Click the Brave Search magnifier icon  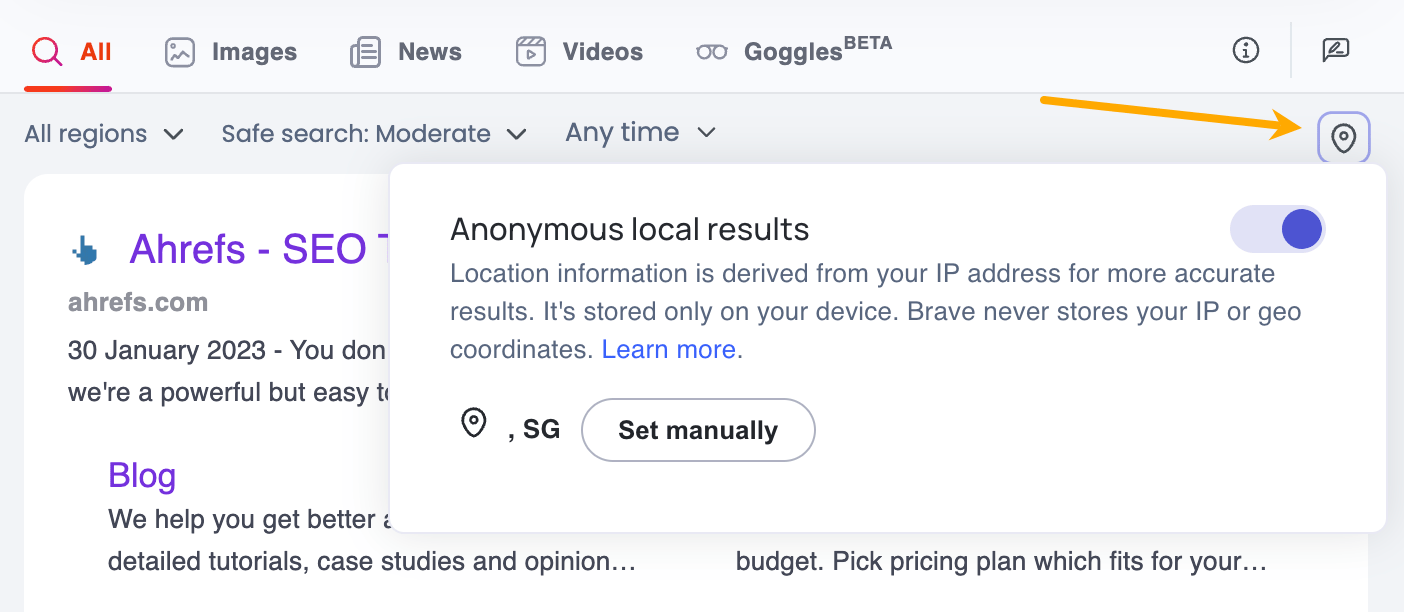(x=45, y=51)
